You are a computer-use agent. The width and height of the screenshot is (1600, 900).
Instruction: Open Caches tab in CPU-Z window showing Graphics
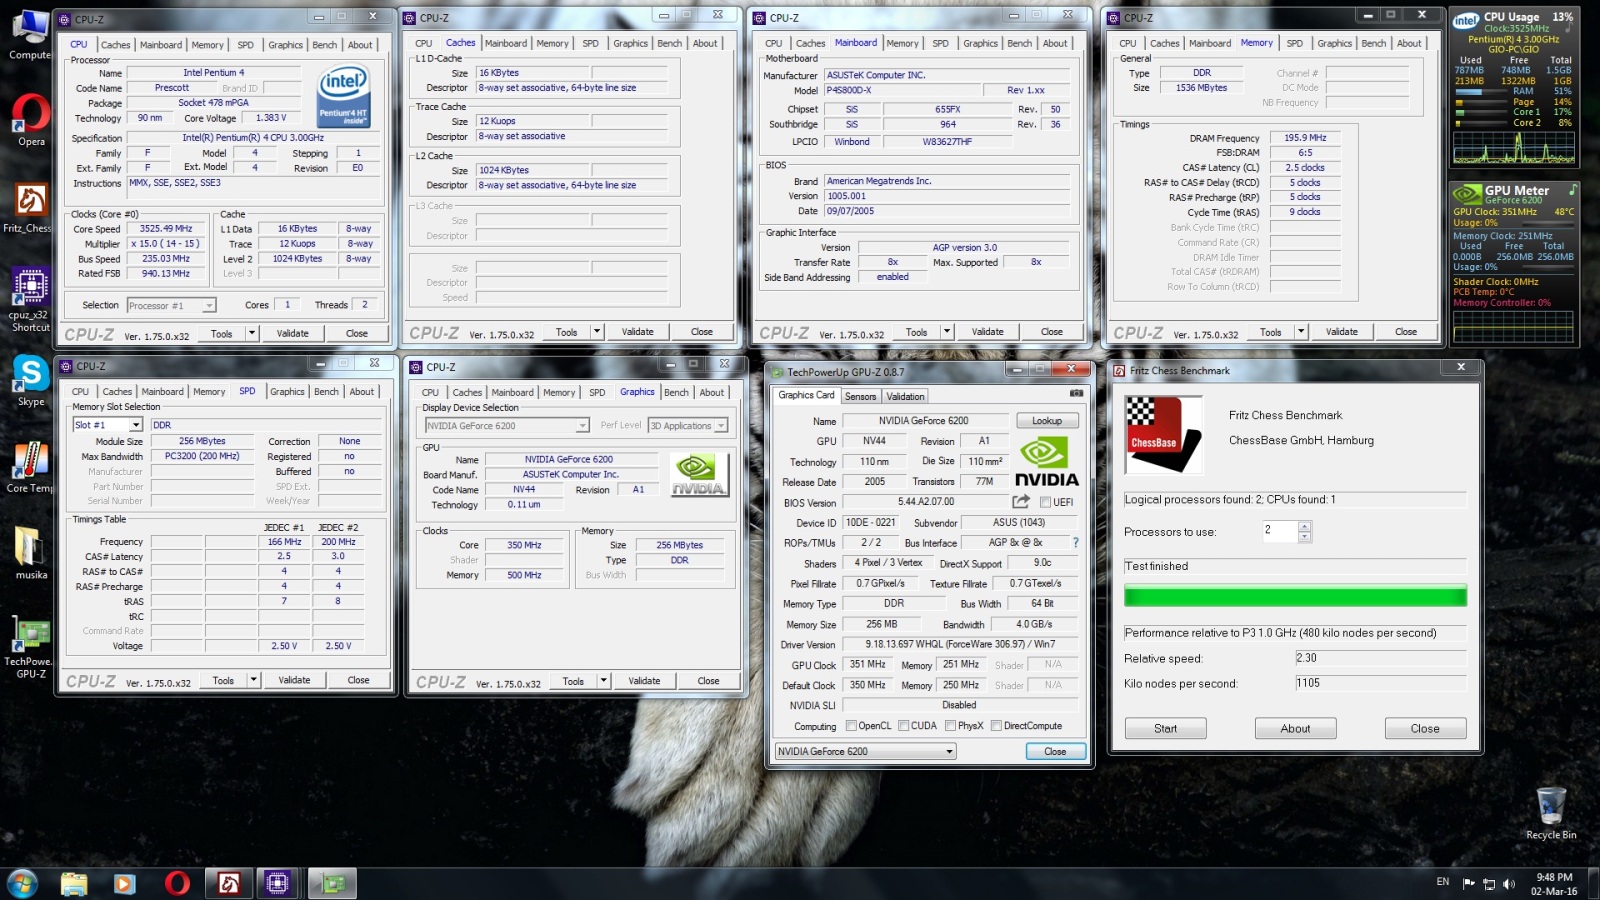click(467, 392)
